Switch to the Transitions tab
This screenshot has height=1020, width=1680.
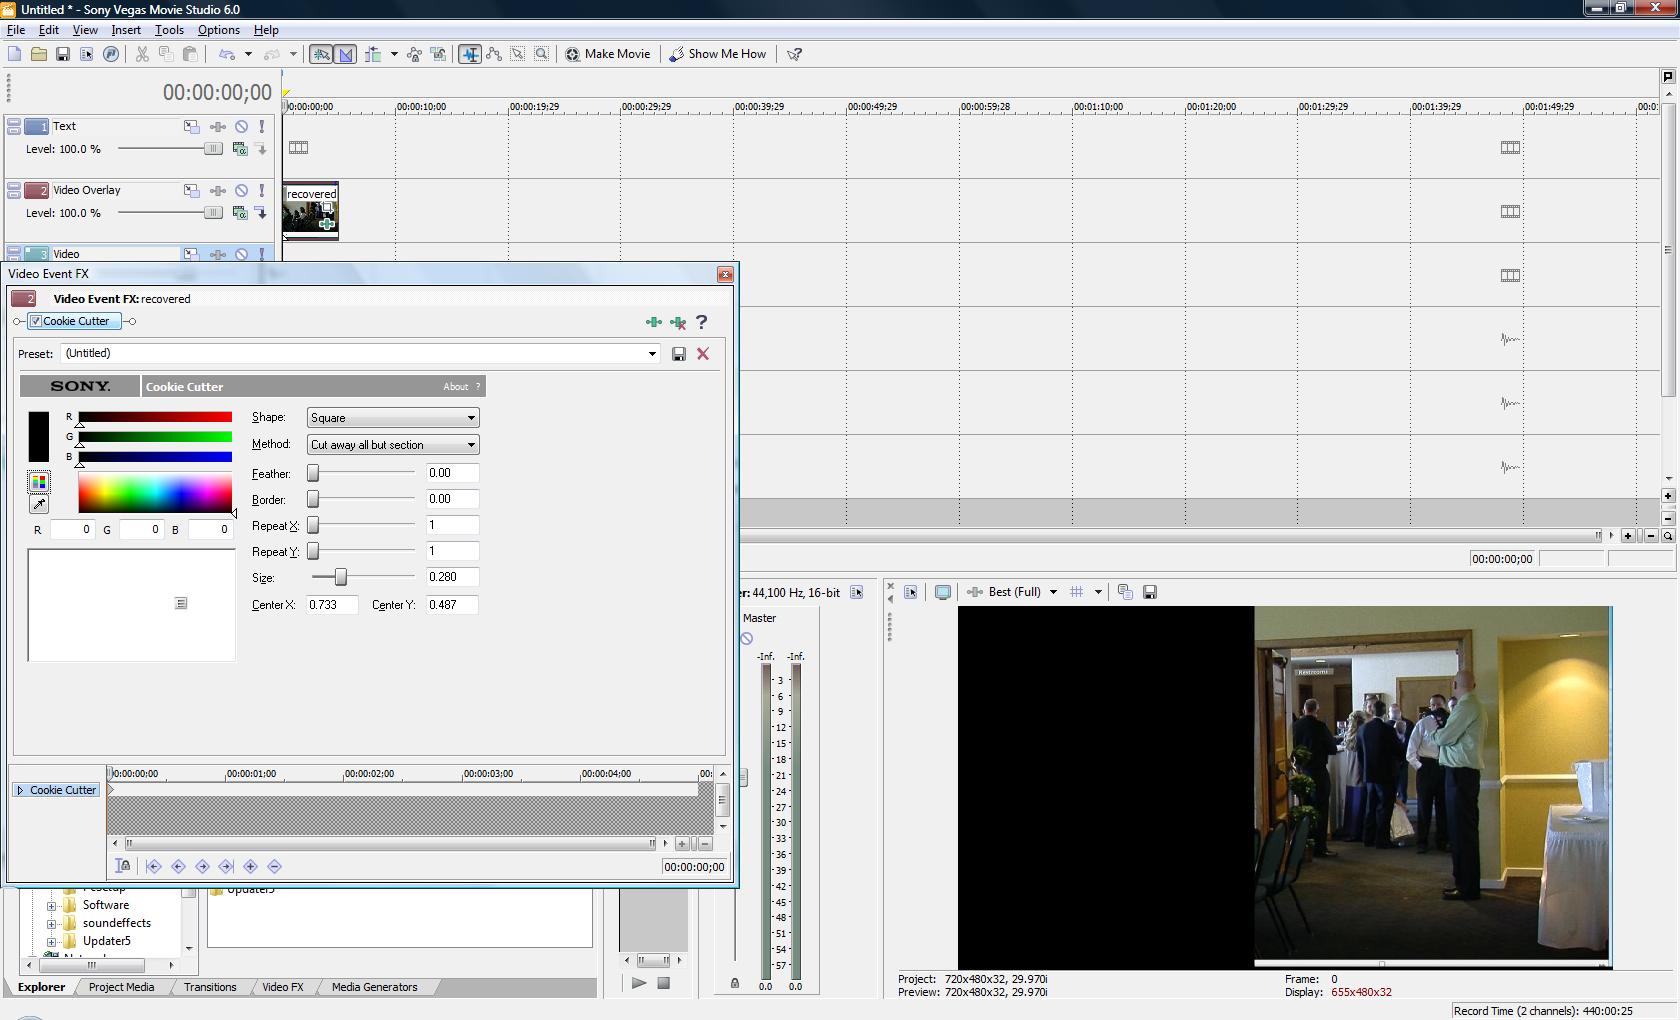pos(210,987)
